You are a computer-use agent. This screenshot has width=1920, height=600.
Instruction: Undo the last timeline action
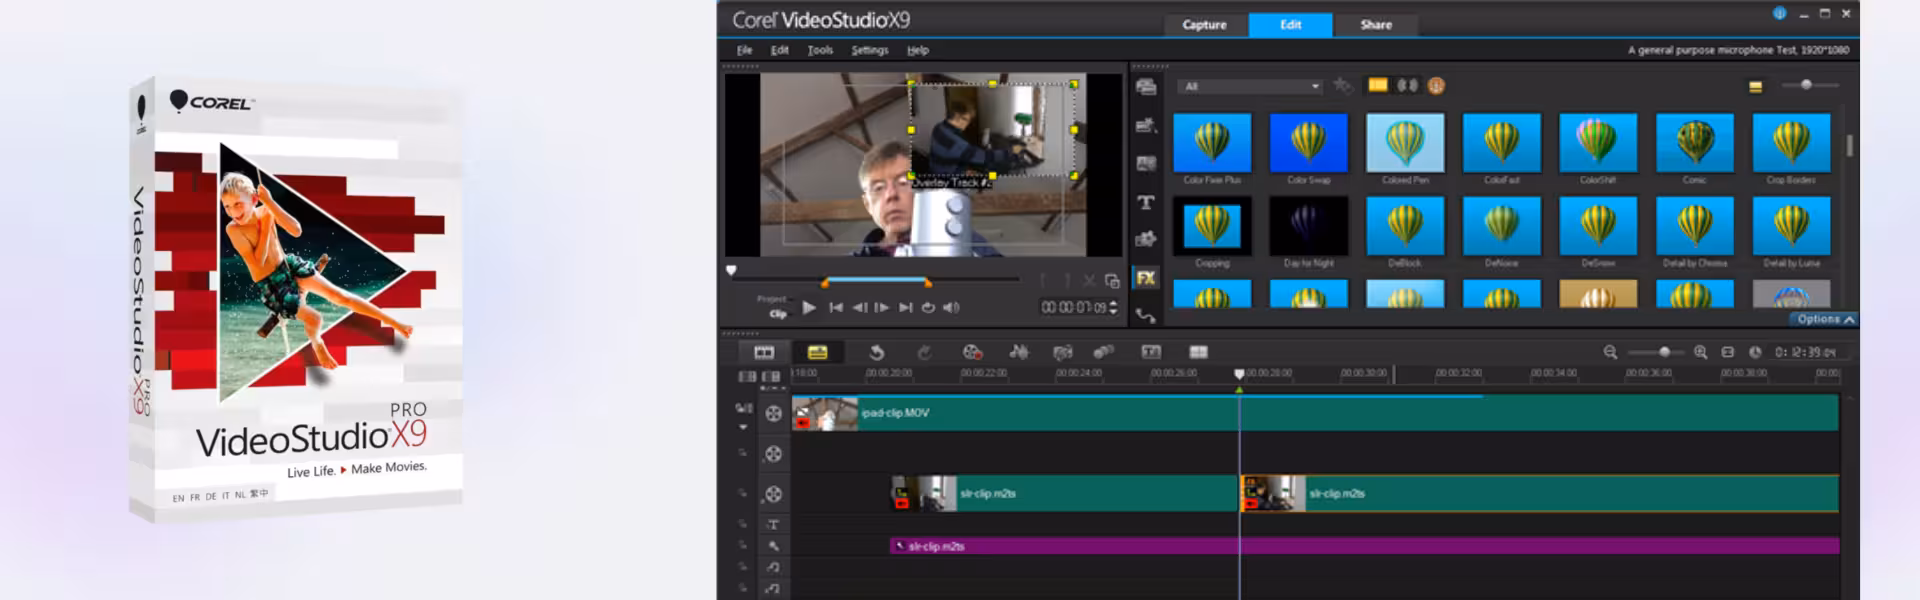876,352
